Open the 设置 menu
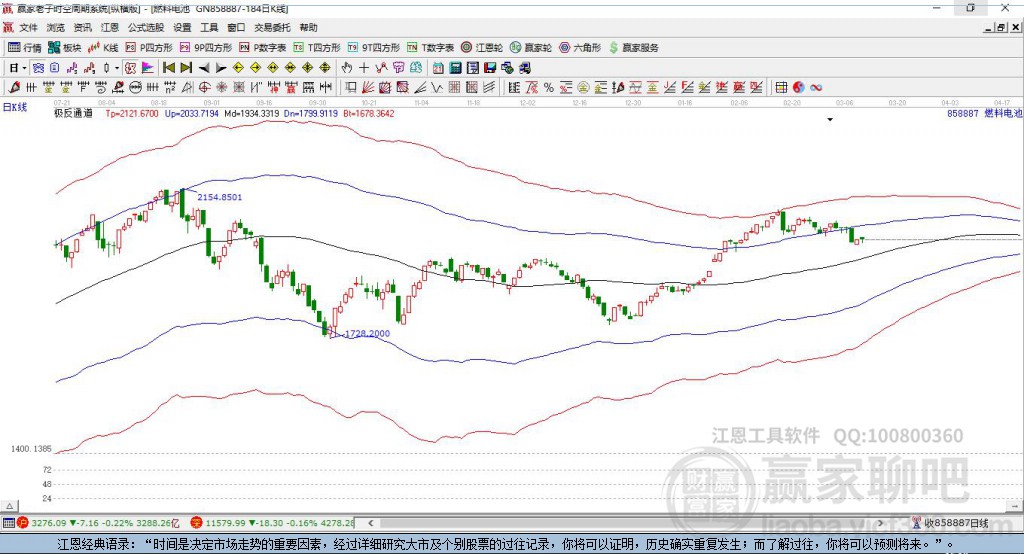Image resolution: width=1024 pixels, height=554 pixels. [x=182, y=27]
